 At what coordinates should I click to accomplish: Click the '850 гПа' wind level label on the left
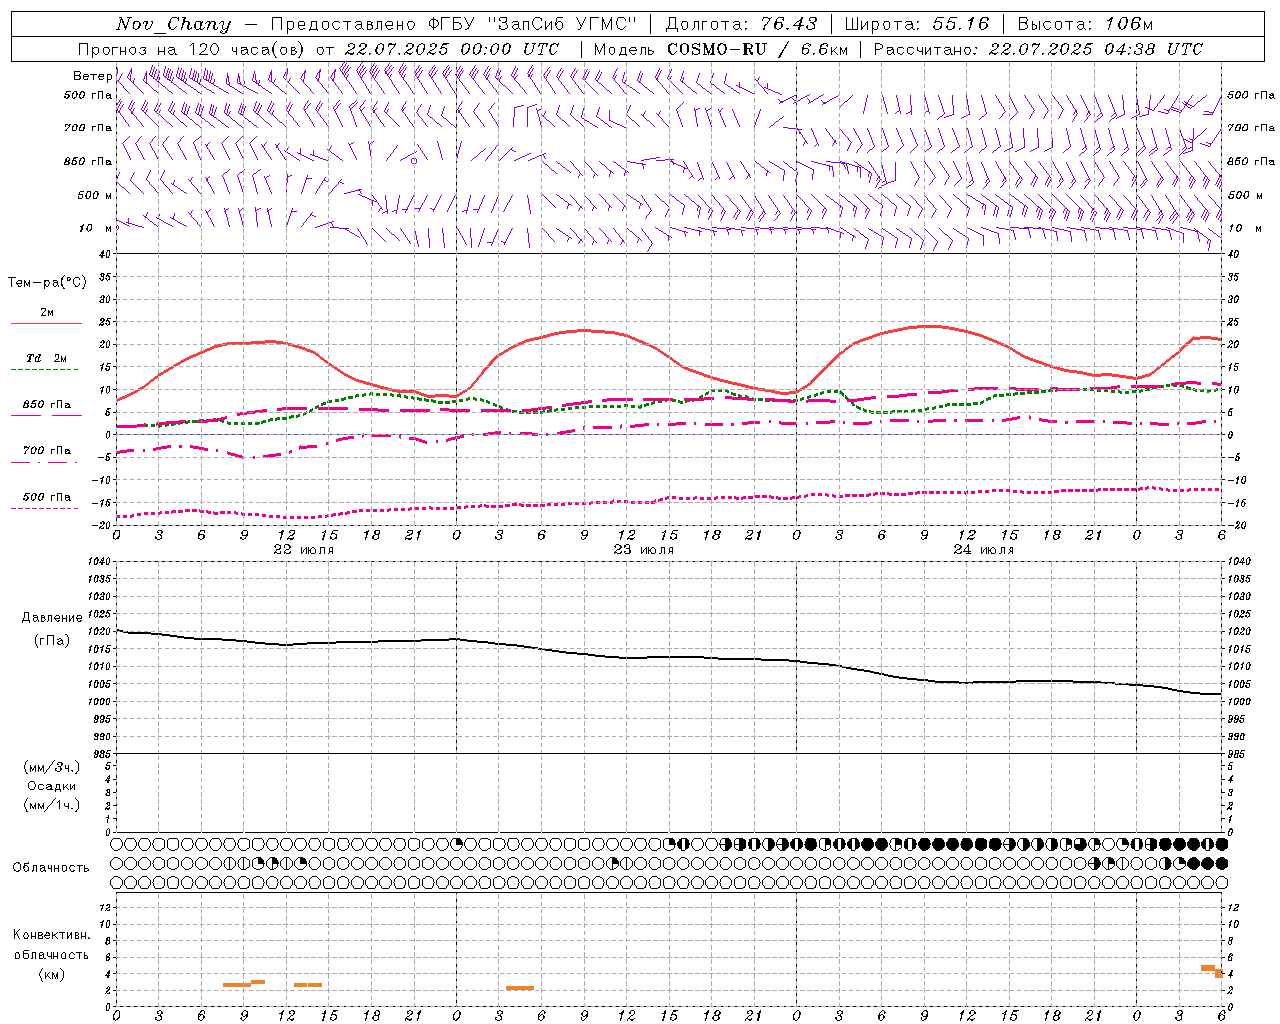pyautogui.click(x=88, y=162)
